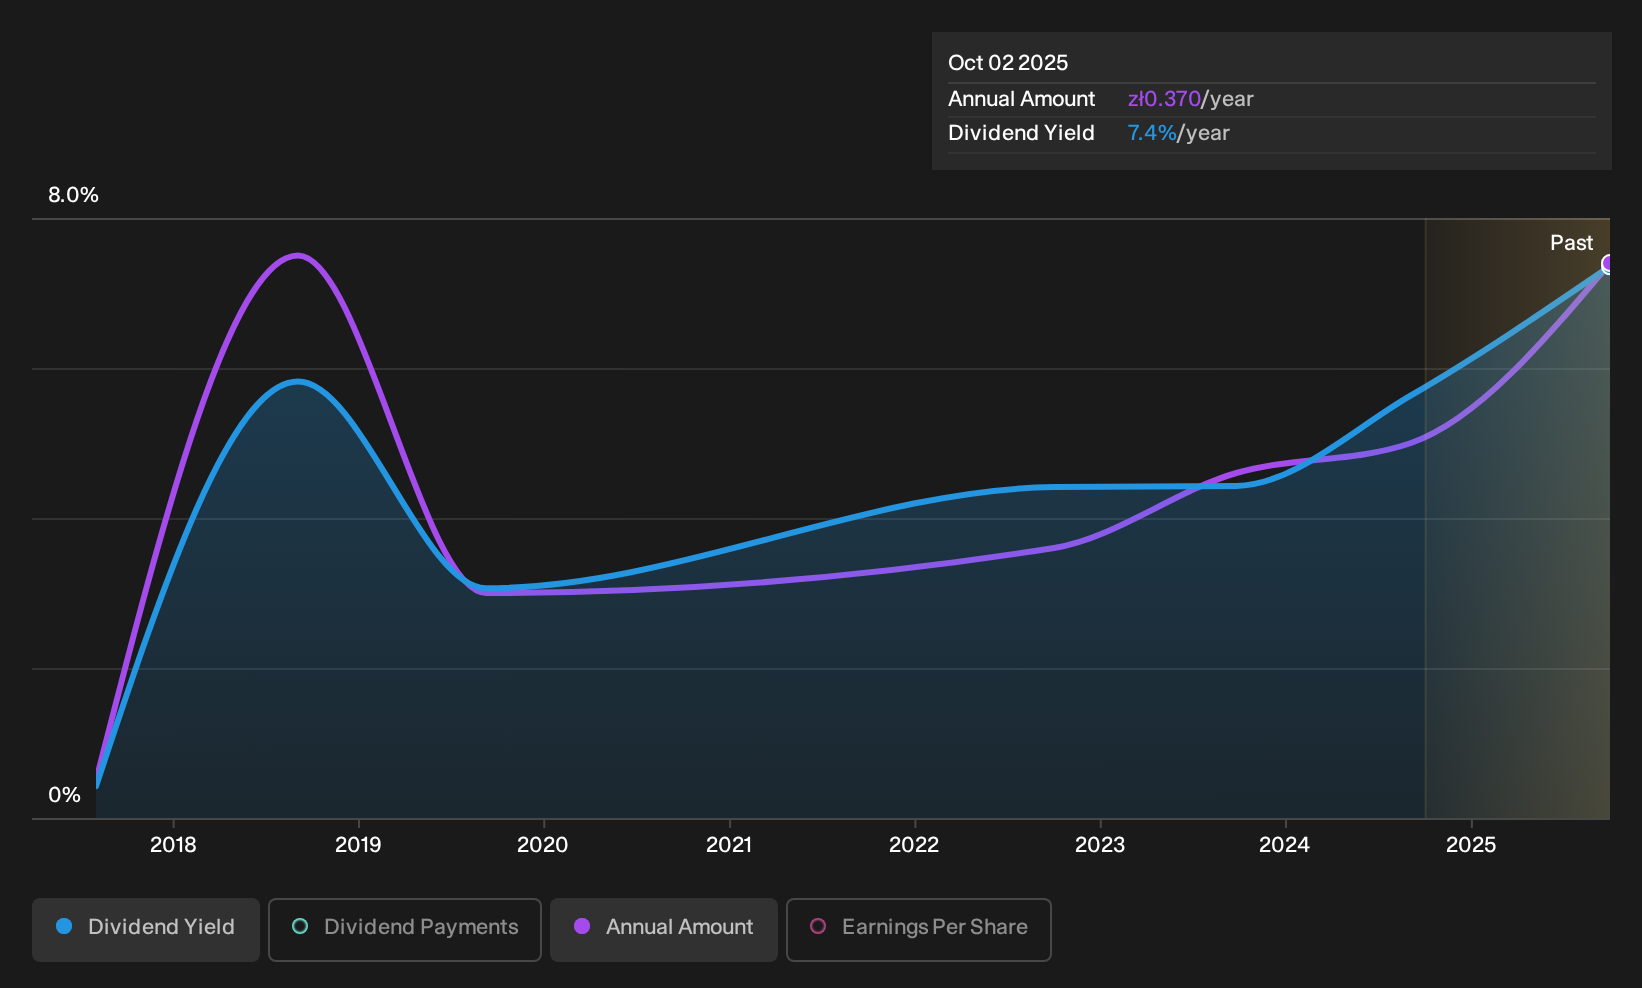Click the 2020 x-axis label

pos(543,845)
